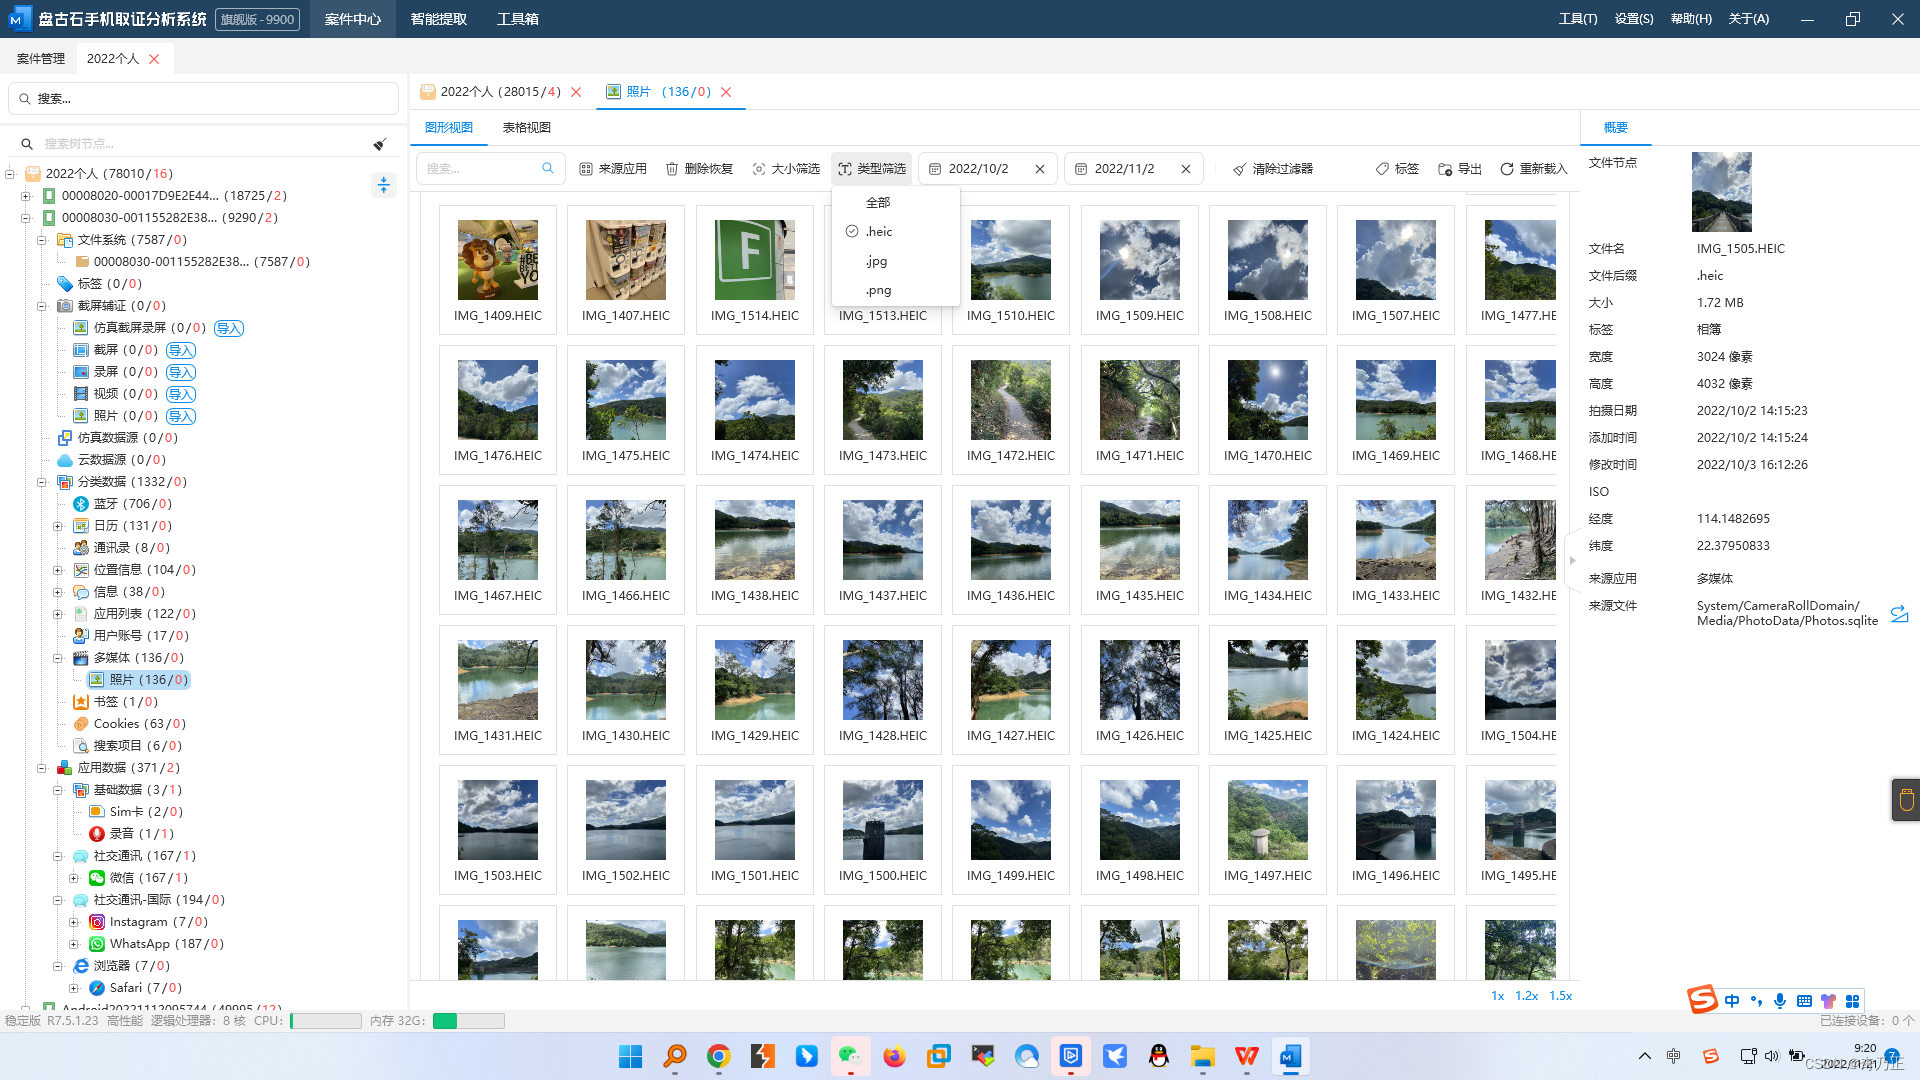The image size is (1920, 1080).
Task: Open the IMG_1472.HEIC thumbnail
Action: pyautogui.click(x=1011, y=409)
